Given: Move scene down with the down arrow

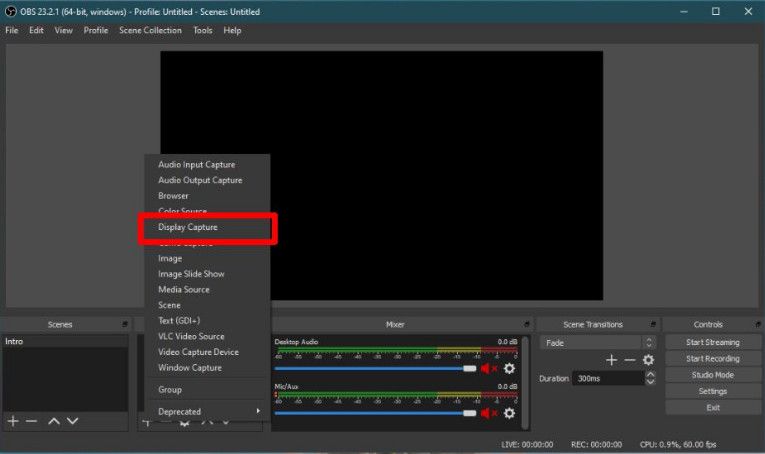Looking at the screenshot, I should click(x=72, y=422).
